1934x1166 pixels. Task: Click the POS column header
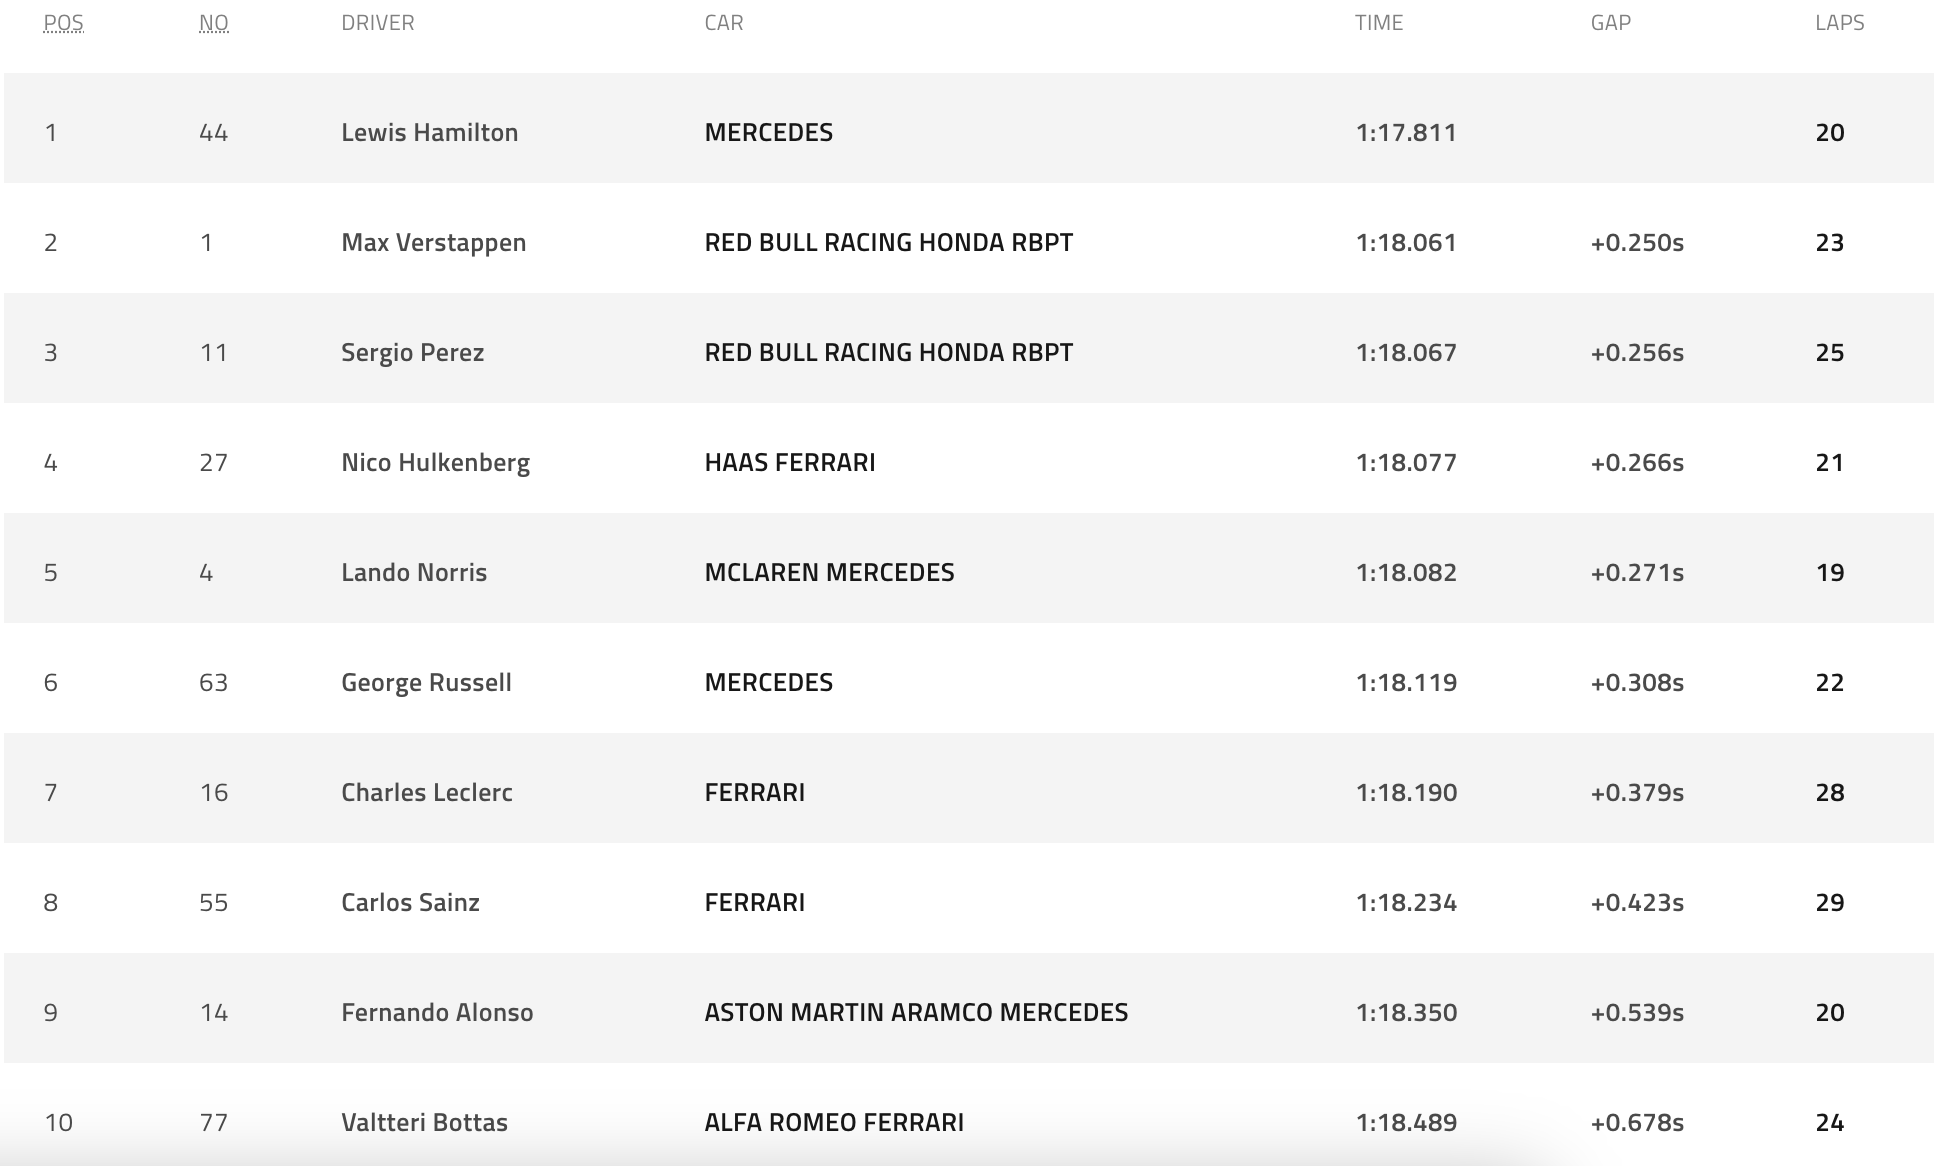(x=63, y=23)
